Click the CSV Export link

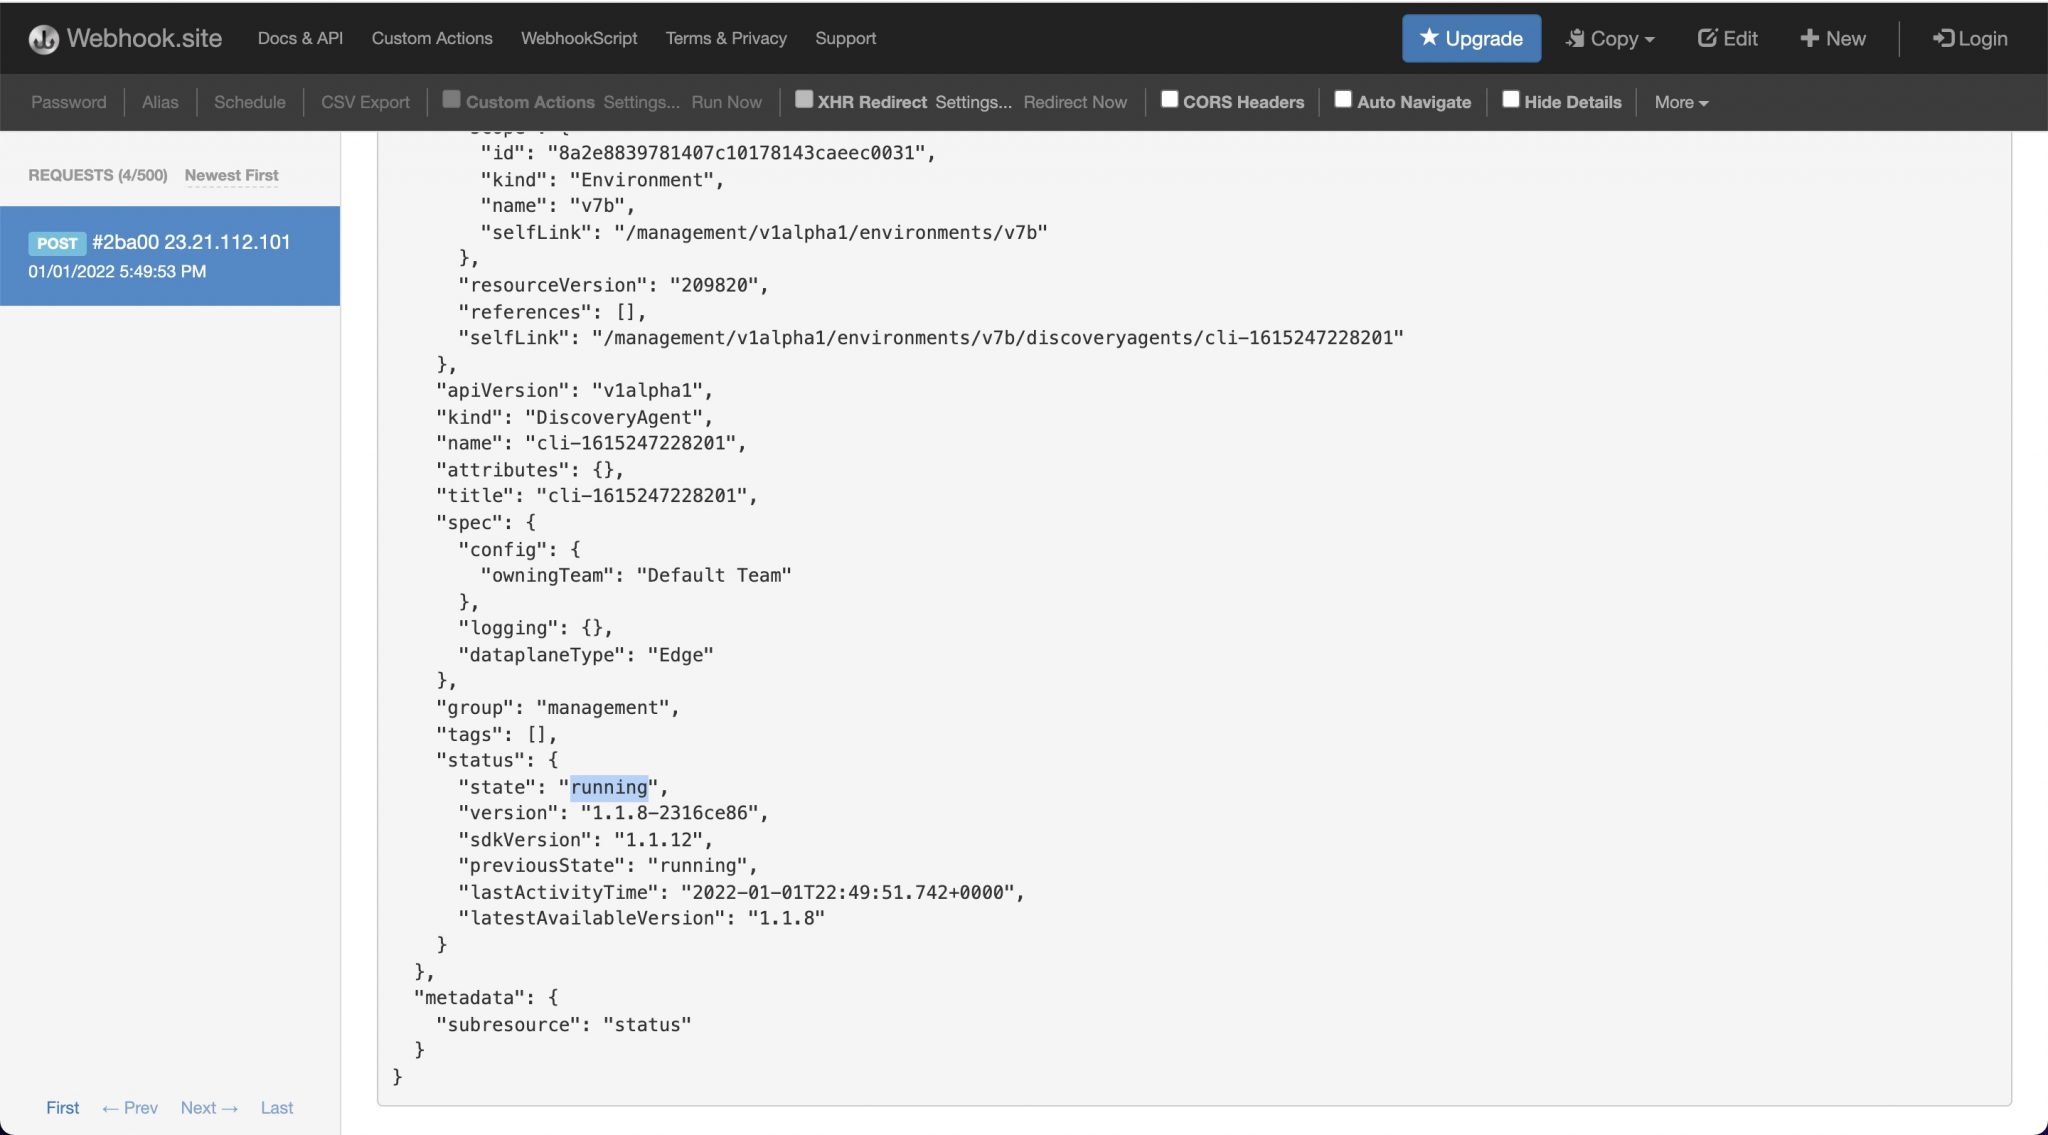pos(365,102)
